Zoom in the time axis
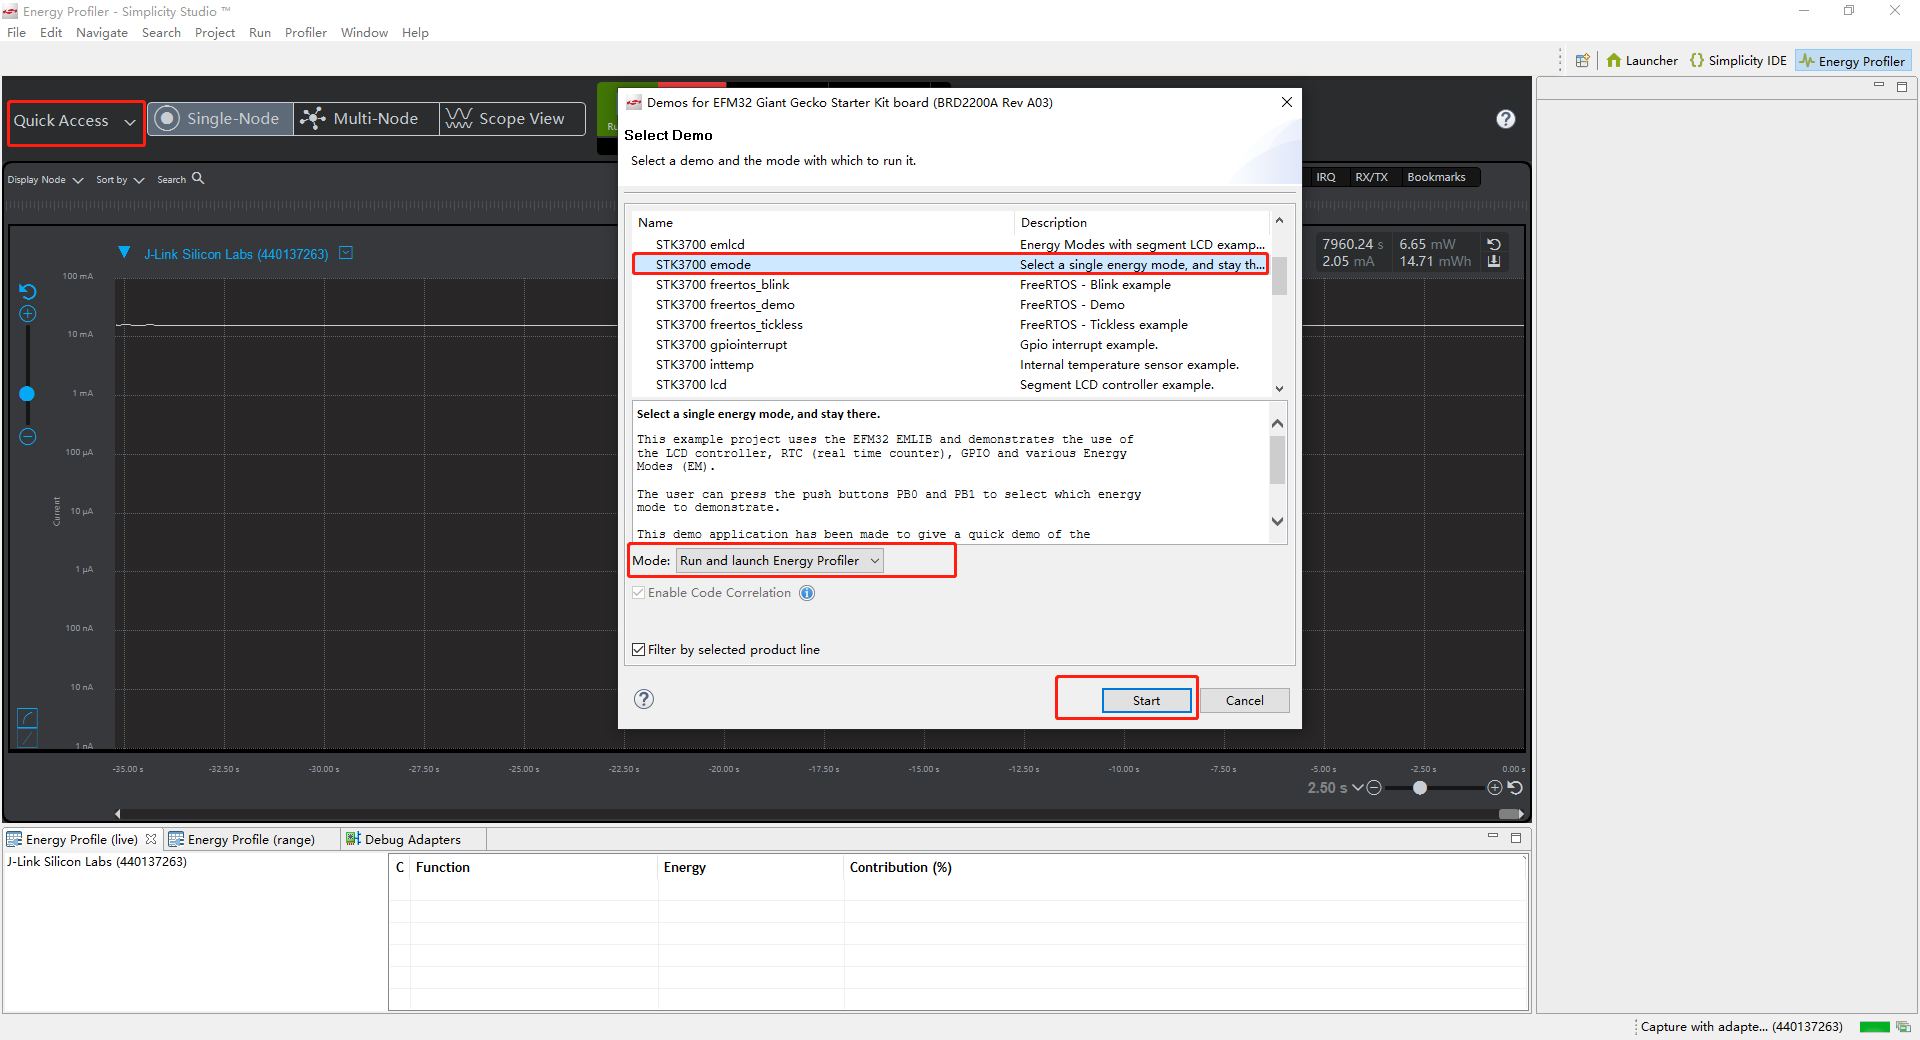 (x=1495, y=788)
